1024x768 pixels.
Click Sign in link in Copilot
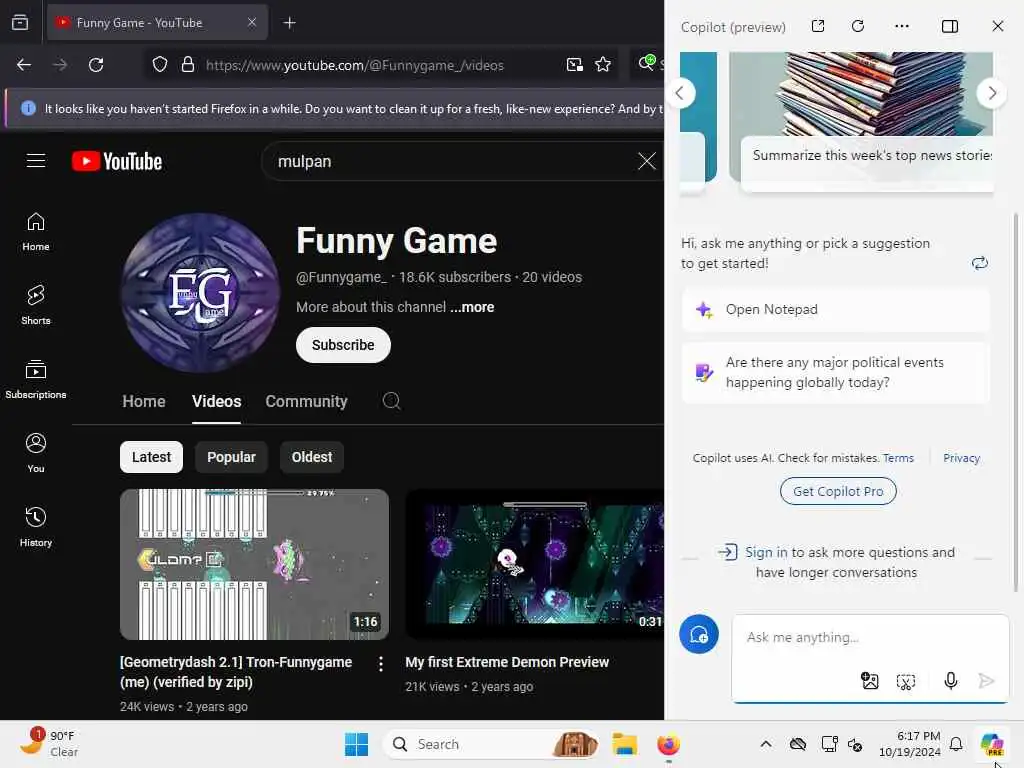(766, 552)
